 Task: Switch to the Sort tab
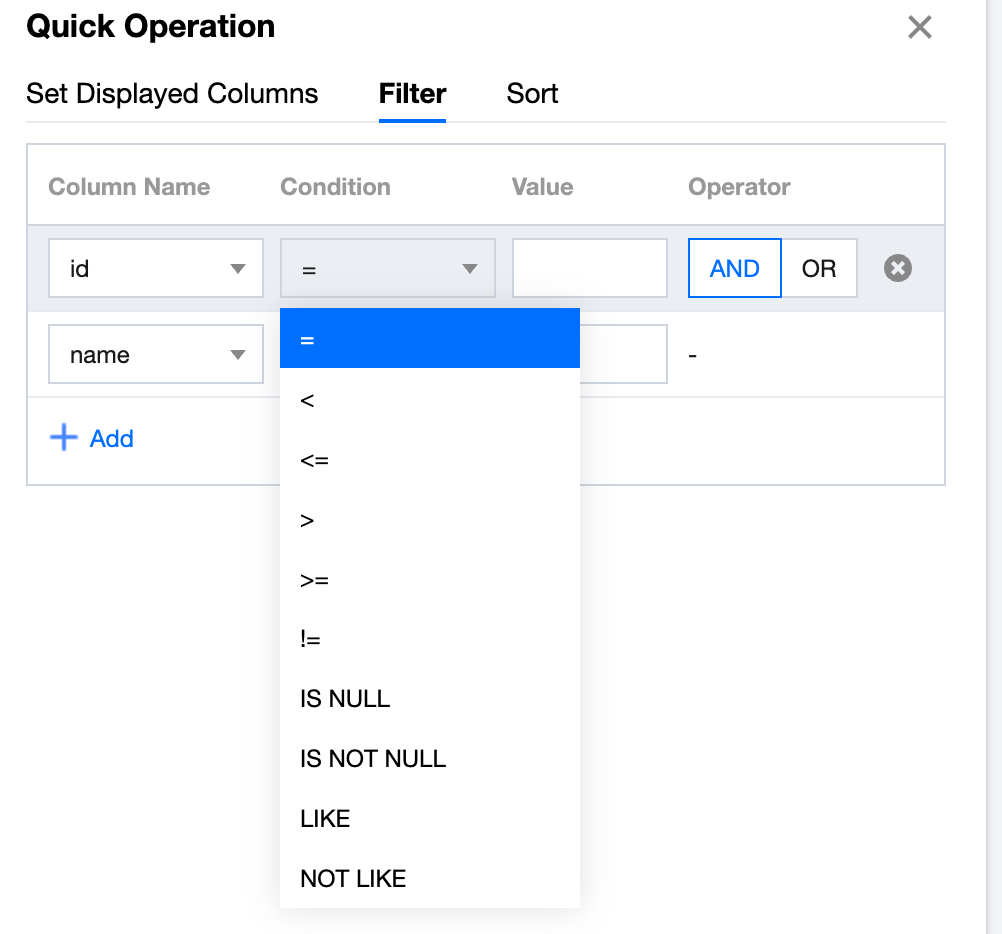coord(532,94)
